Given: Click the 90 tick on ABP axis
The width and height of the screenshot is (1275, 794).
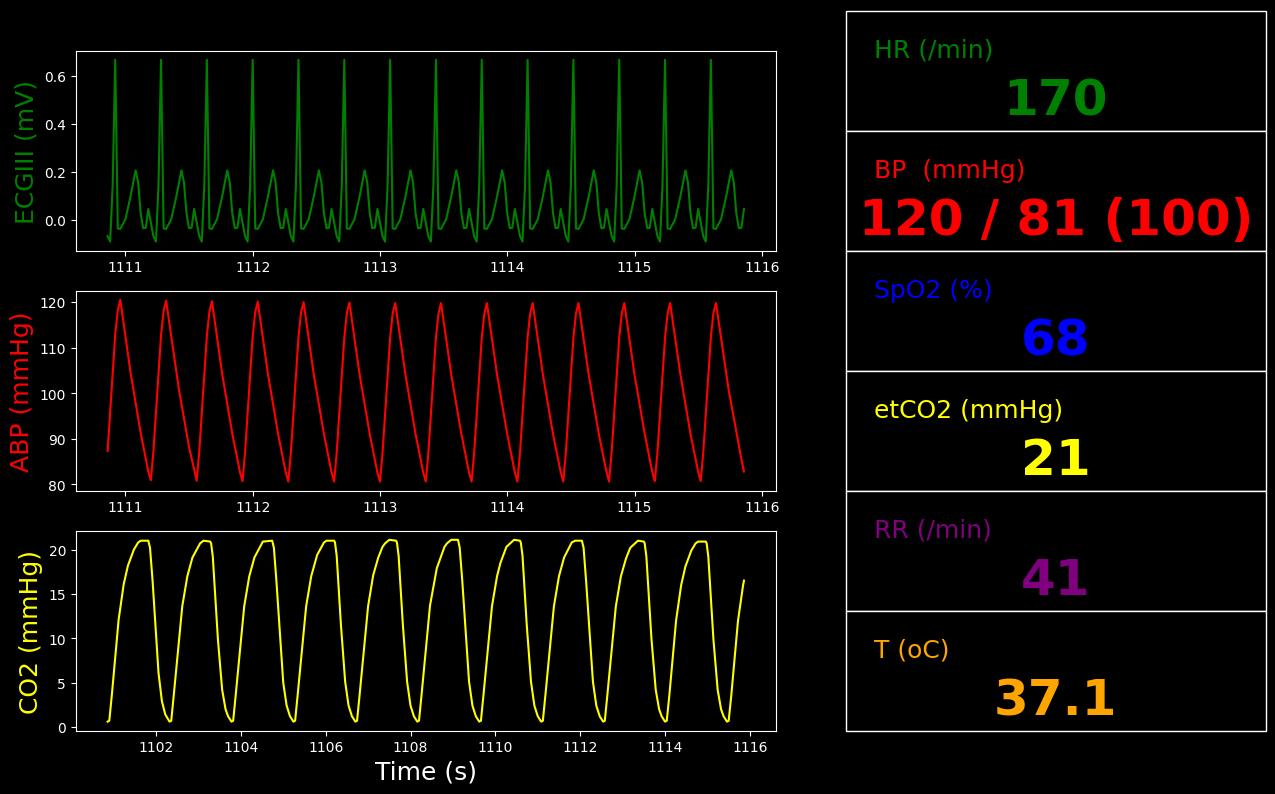Looking at the screenshot, I should [x=57, y=440].
